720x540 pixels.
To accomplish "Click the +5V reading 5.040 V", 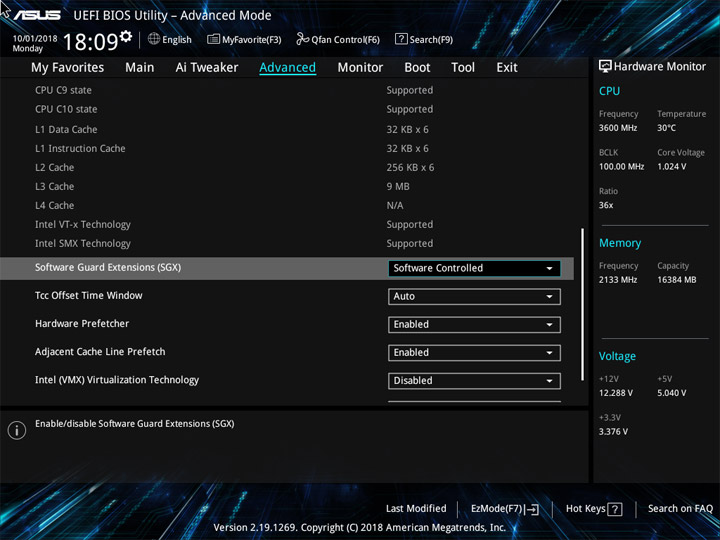I will click(x=671, y=393).
